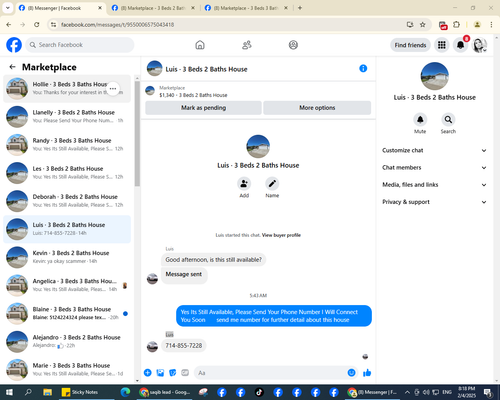Open Chrome's three-dot menu

click(491, 25)
